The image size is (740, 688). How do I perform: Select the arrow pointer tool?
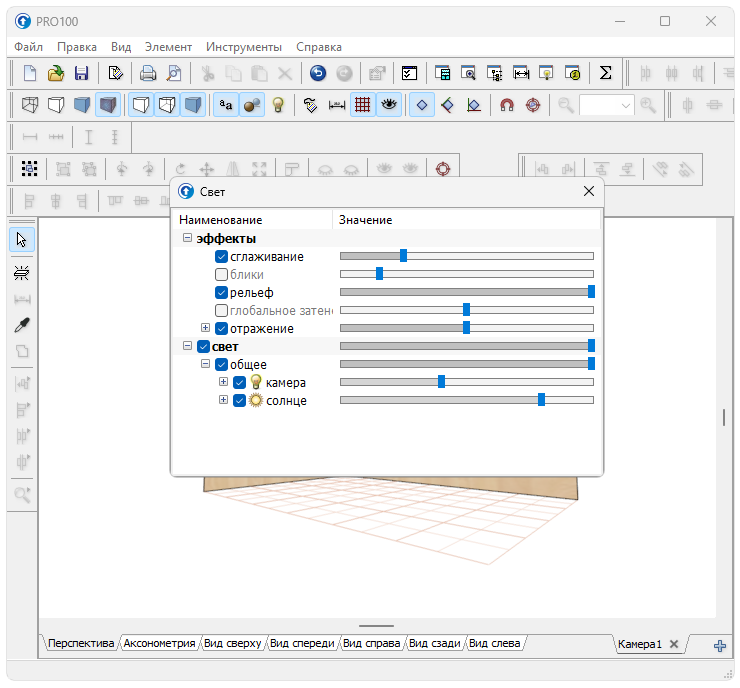tap(22, 240)
